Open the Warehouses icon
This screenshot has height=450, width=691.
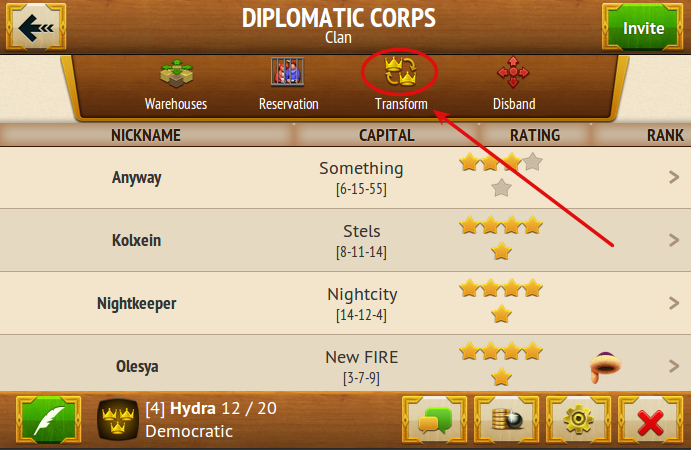tap(176, 73)
